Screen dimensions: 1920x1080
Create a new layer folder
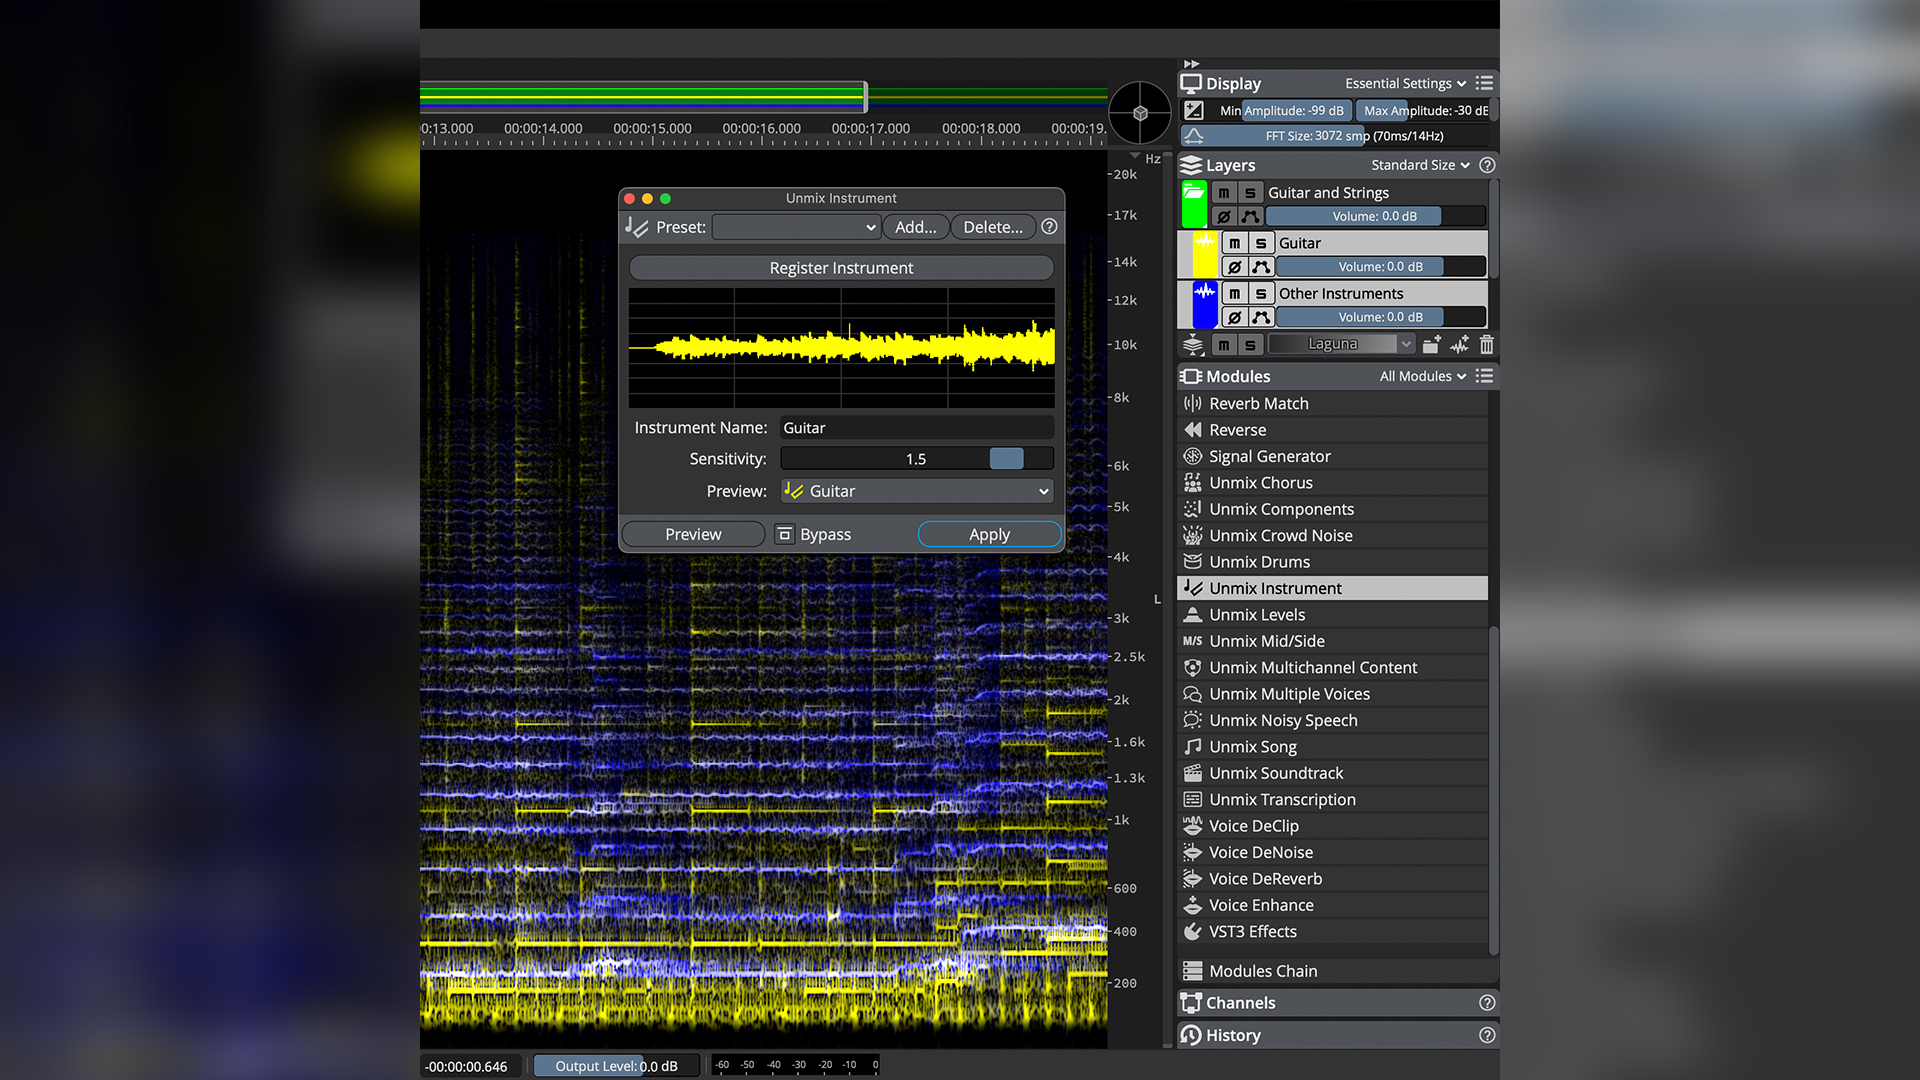click(1431, 345)
